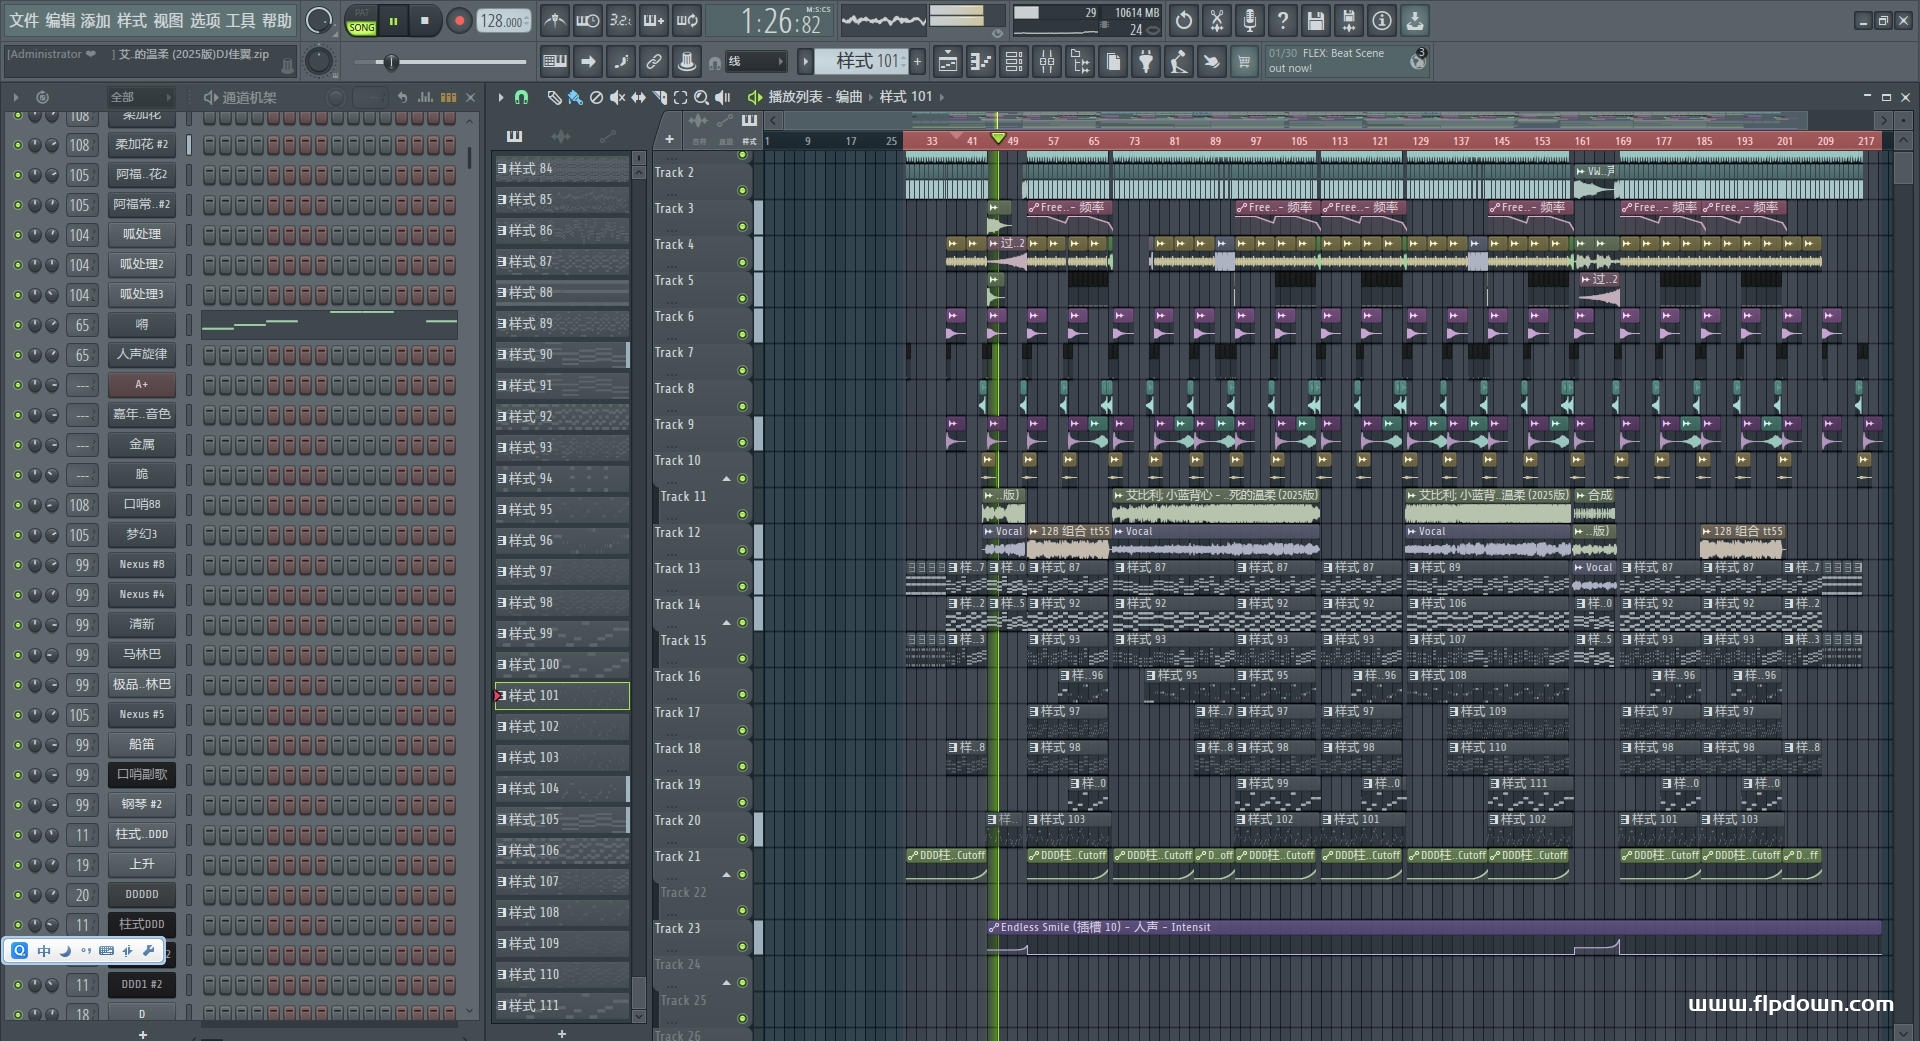Select the slice tool in playlist toolbar

point(659,97)
